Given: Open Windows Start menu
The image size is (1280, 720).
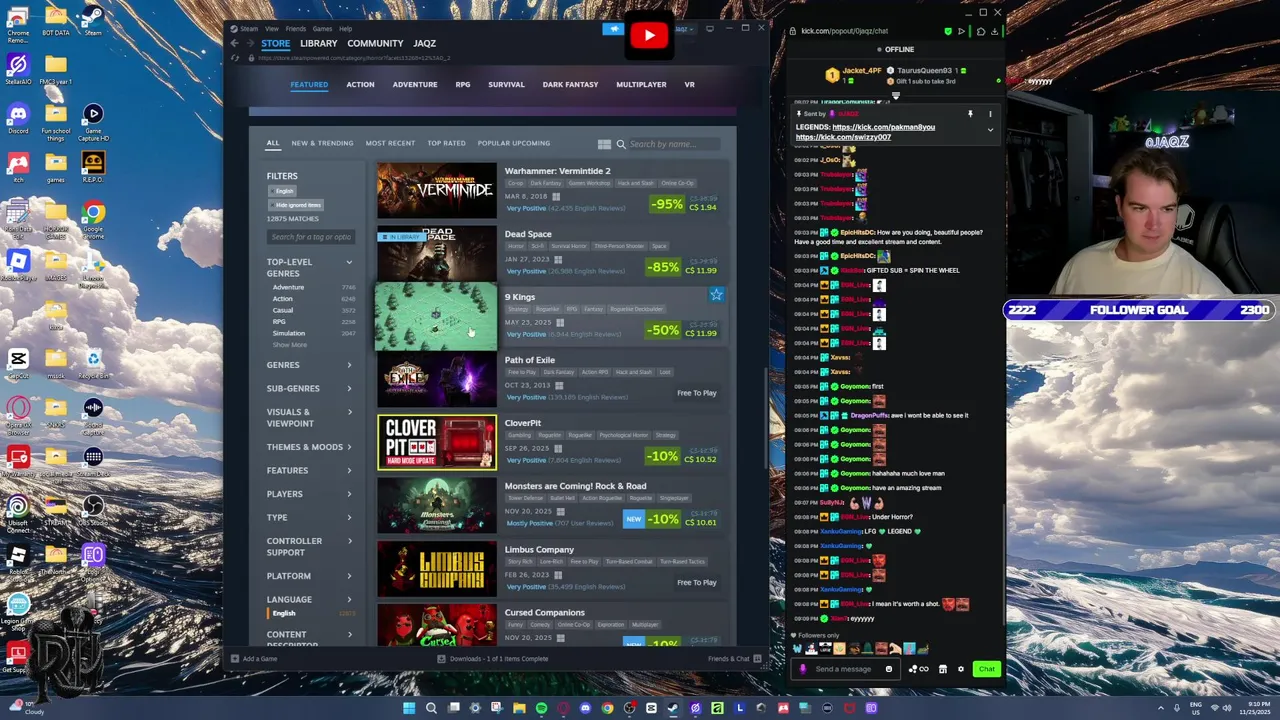Looking at the screenshot, I should 409,708.
